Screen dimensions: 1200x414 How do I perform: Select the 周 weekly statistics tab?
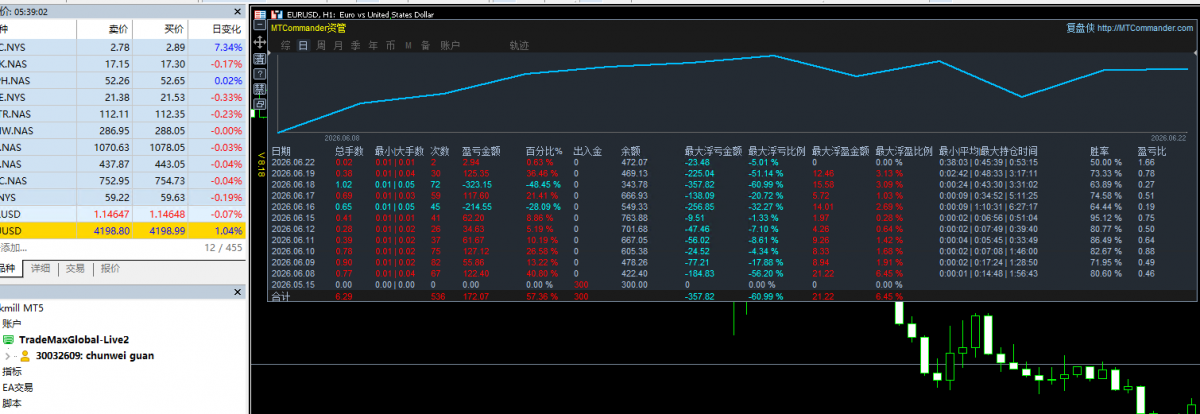click(x=321, y=46)
